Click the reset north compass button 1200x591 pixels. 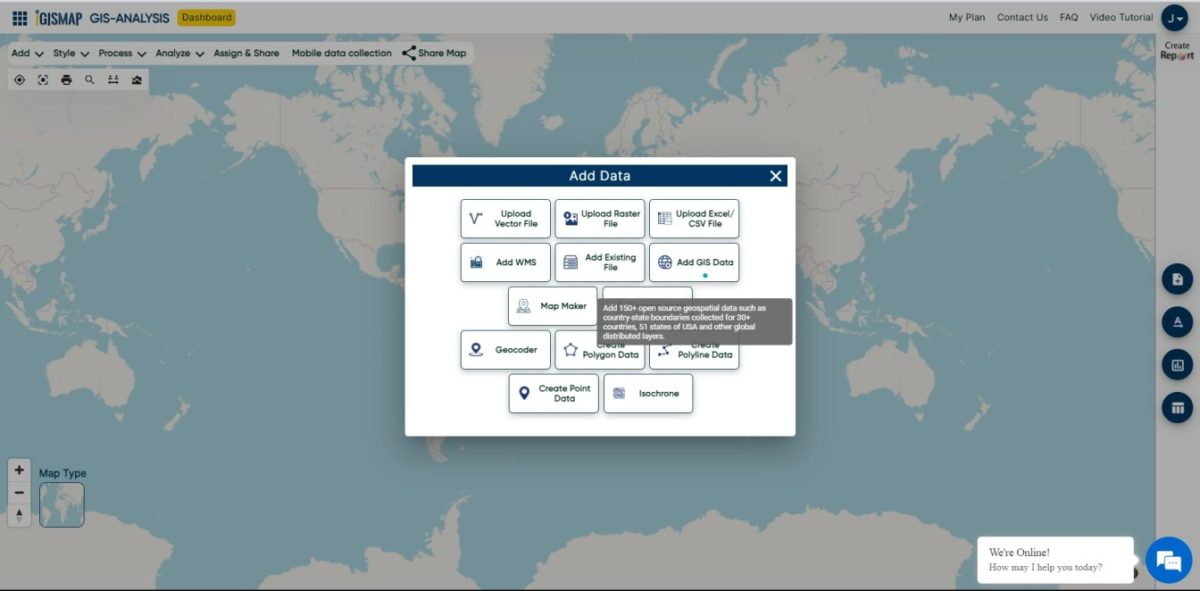(x=19, y=515)
